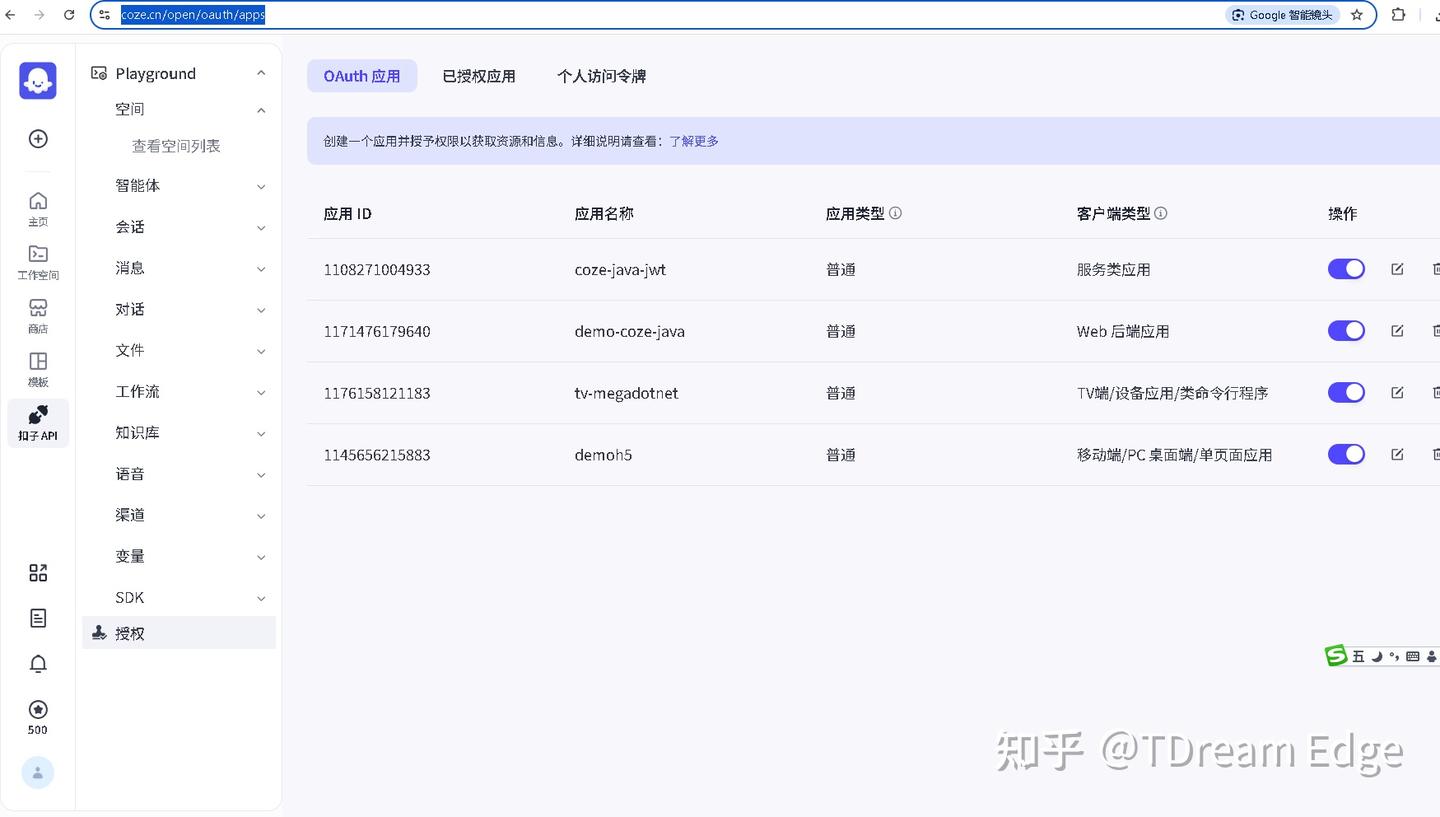Screen dimensions: 1440x817
Task: Turn off the demo-coze-java app toggle
Action: pos(1346,330)
